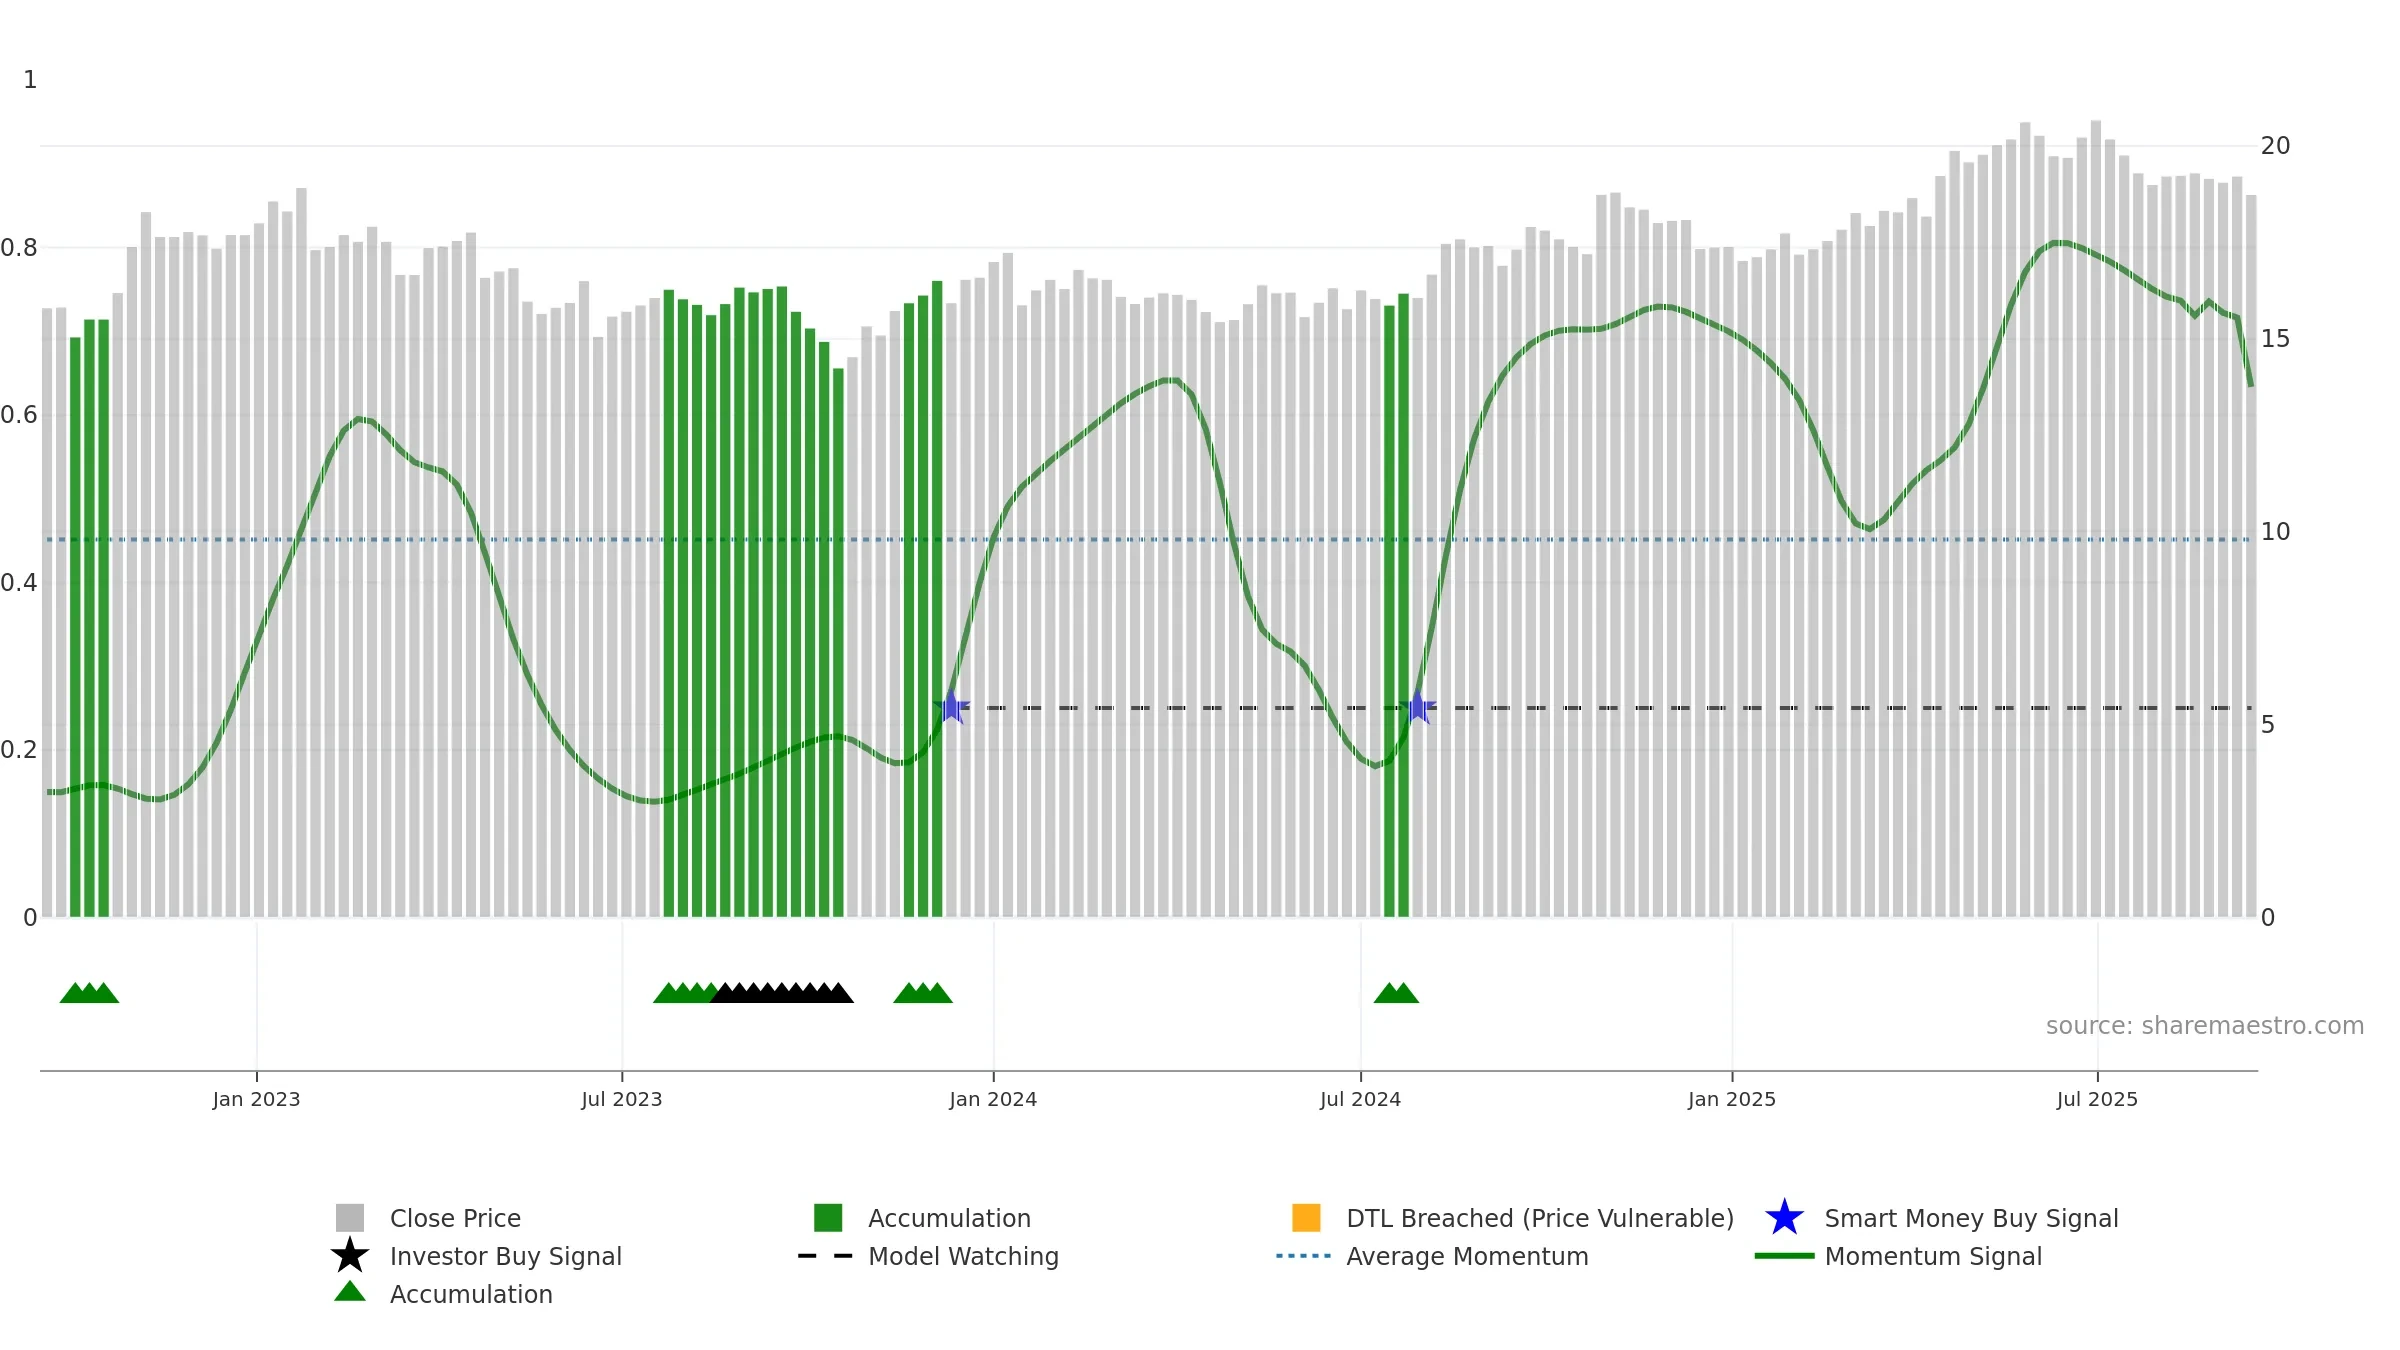Screen dimensions: 2400x1350
Task: Click the blue star marker near Jan 2024
Action: 952,707
